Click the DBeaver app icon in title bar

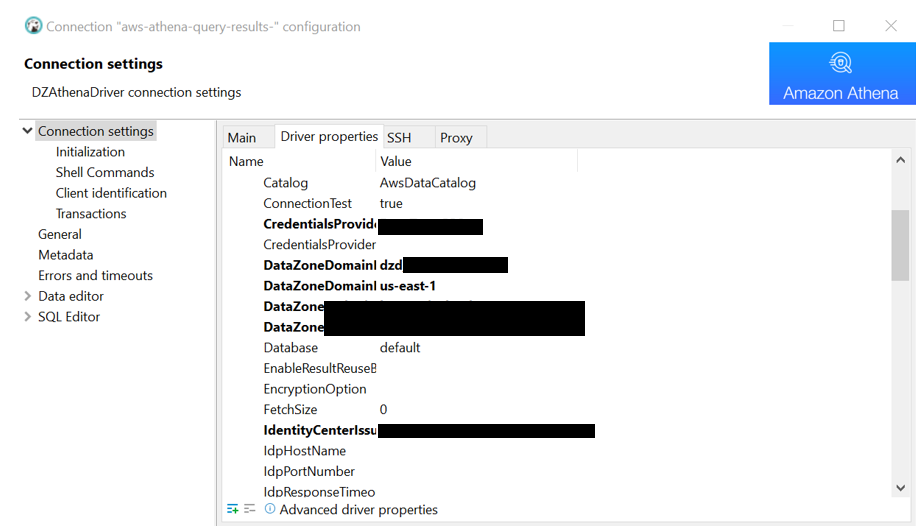click(x=33, y=26)
